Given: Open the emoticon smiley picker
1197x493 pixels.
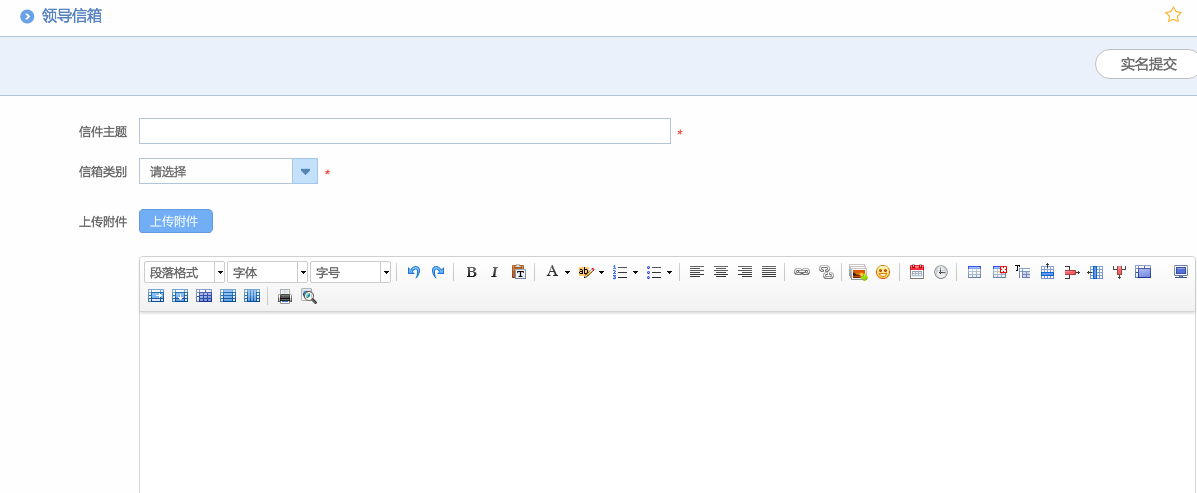Looking at the screenshot, I should (883, 272).
